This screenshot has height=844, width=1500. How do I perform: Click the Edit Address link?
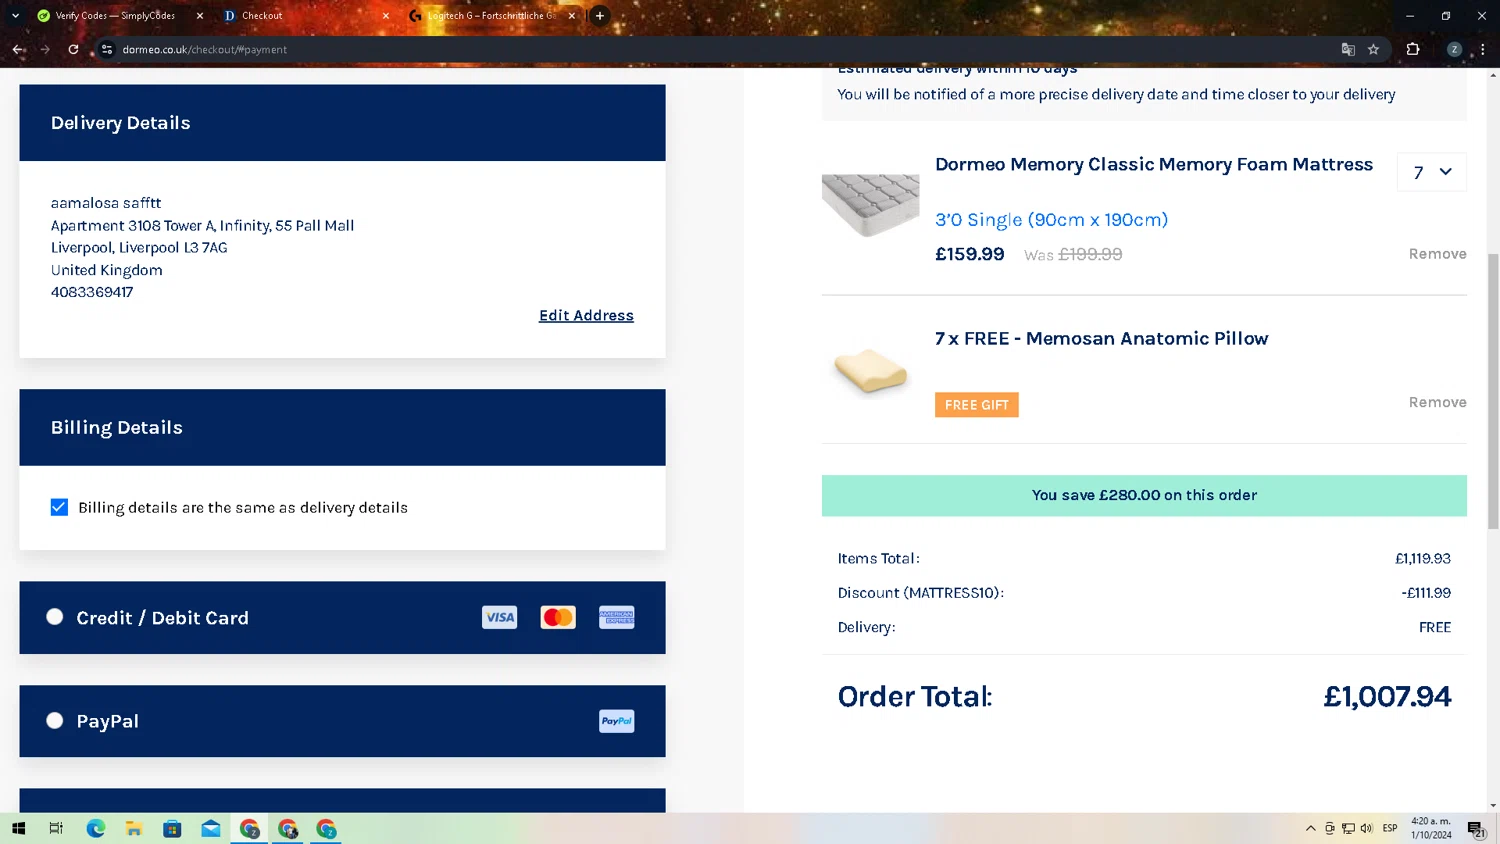click(586, 315)
